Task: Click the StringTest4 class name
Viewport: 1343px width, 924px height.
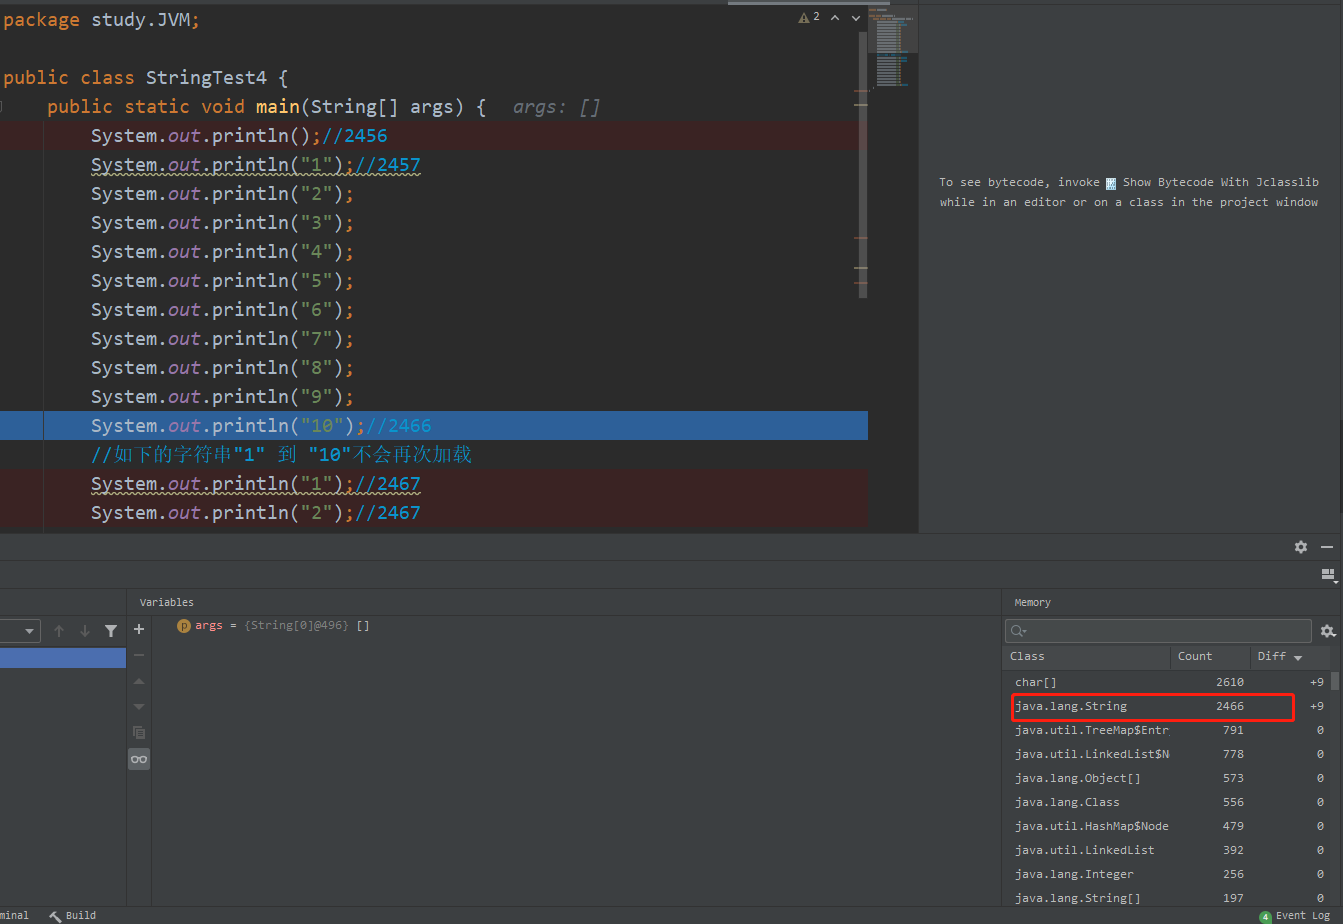Action: [x=206, y=78]
